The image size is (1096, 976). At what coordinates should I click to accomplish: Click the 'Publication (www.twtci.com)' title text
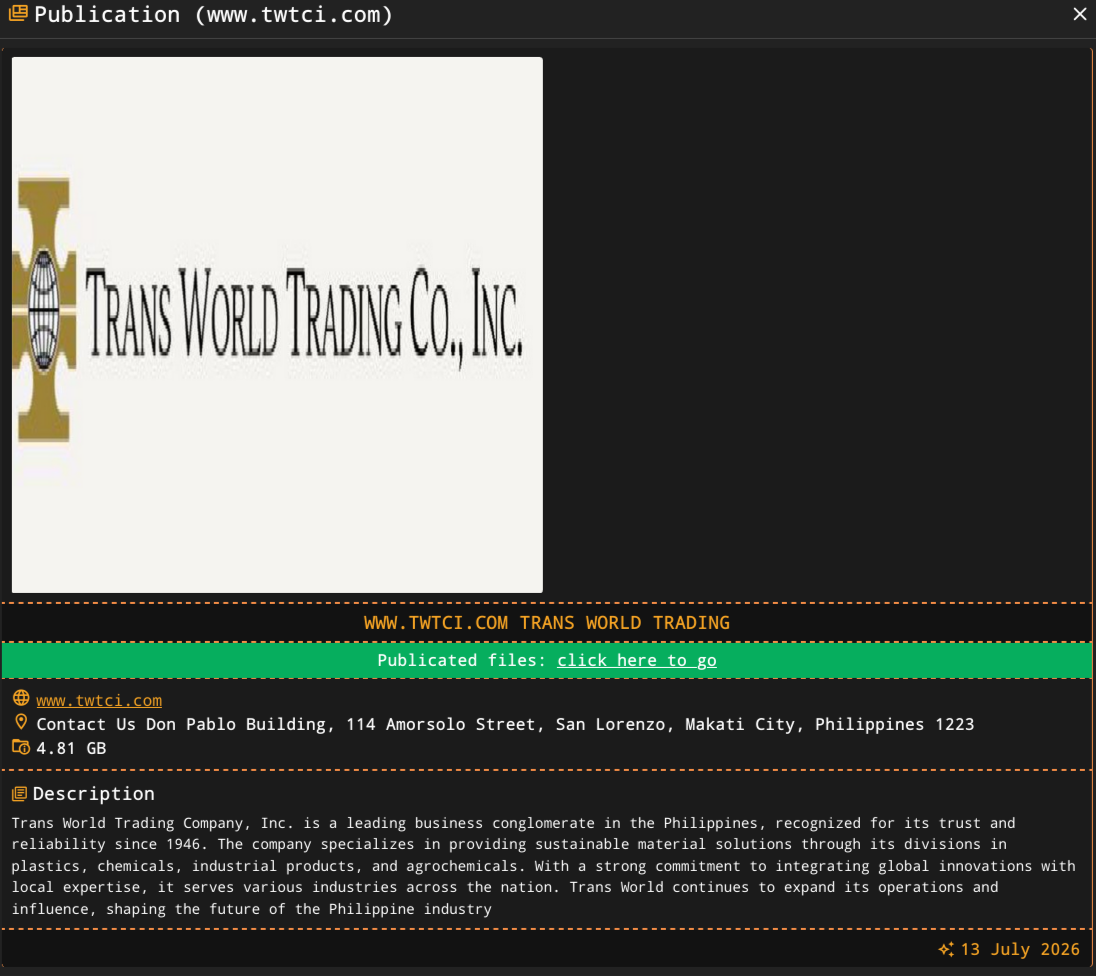214,14
